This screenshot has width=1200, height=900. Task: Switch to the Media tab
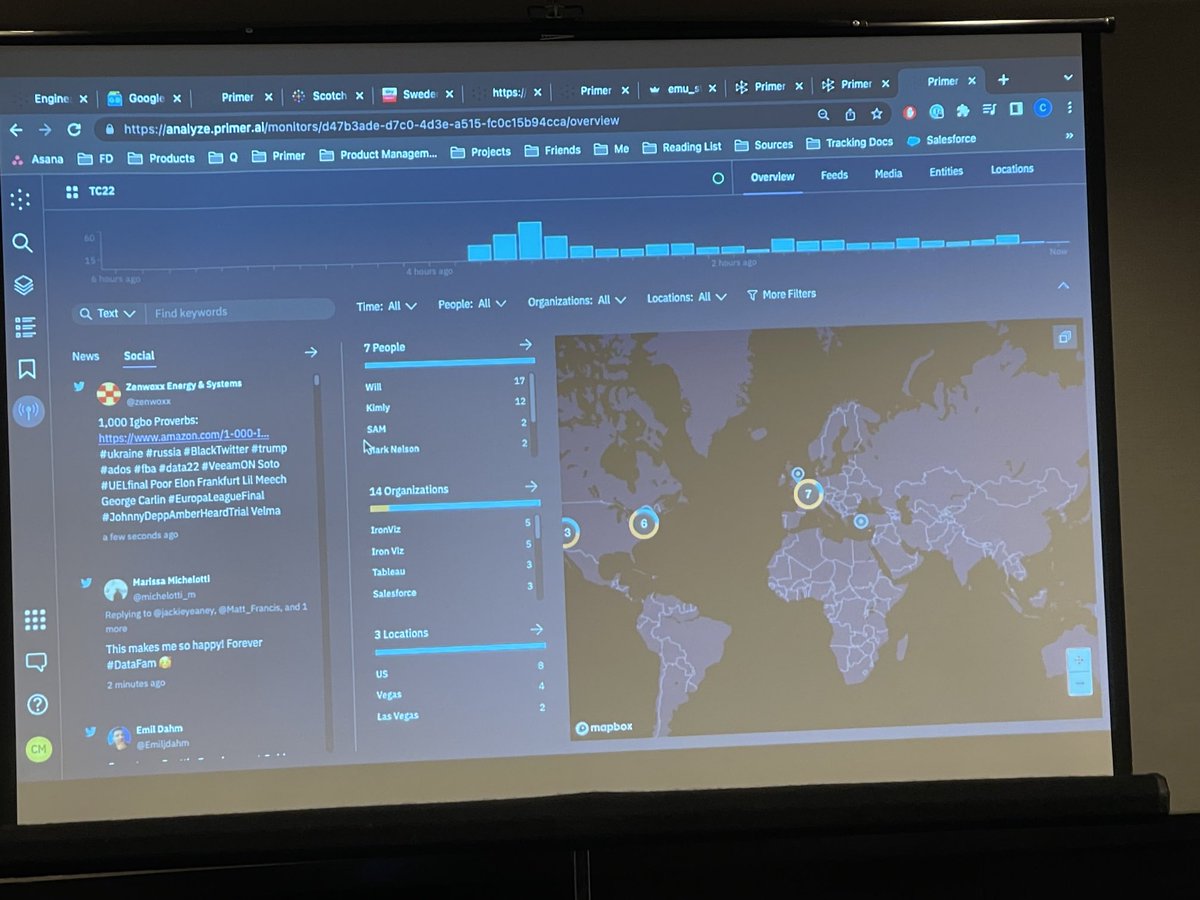point(888,173)
